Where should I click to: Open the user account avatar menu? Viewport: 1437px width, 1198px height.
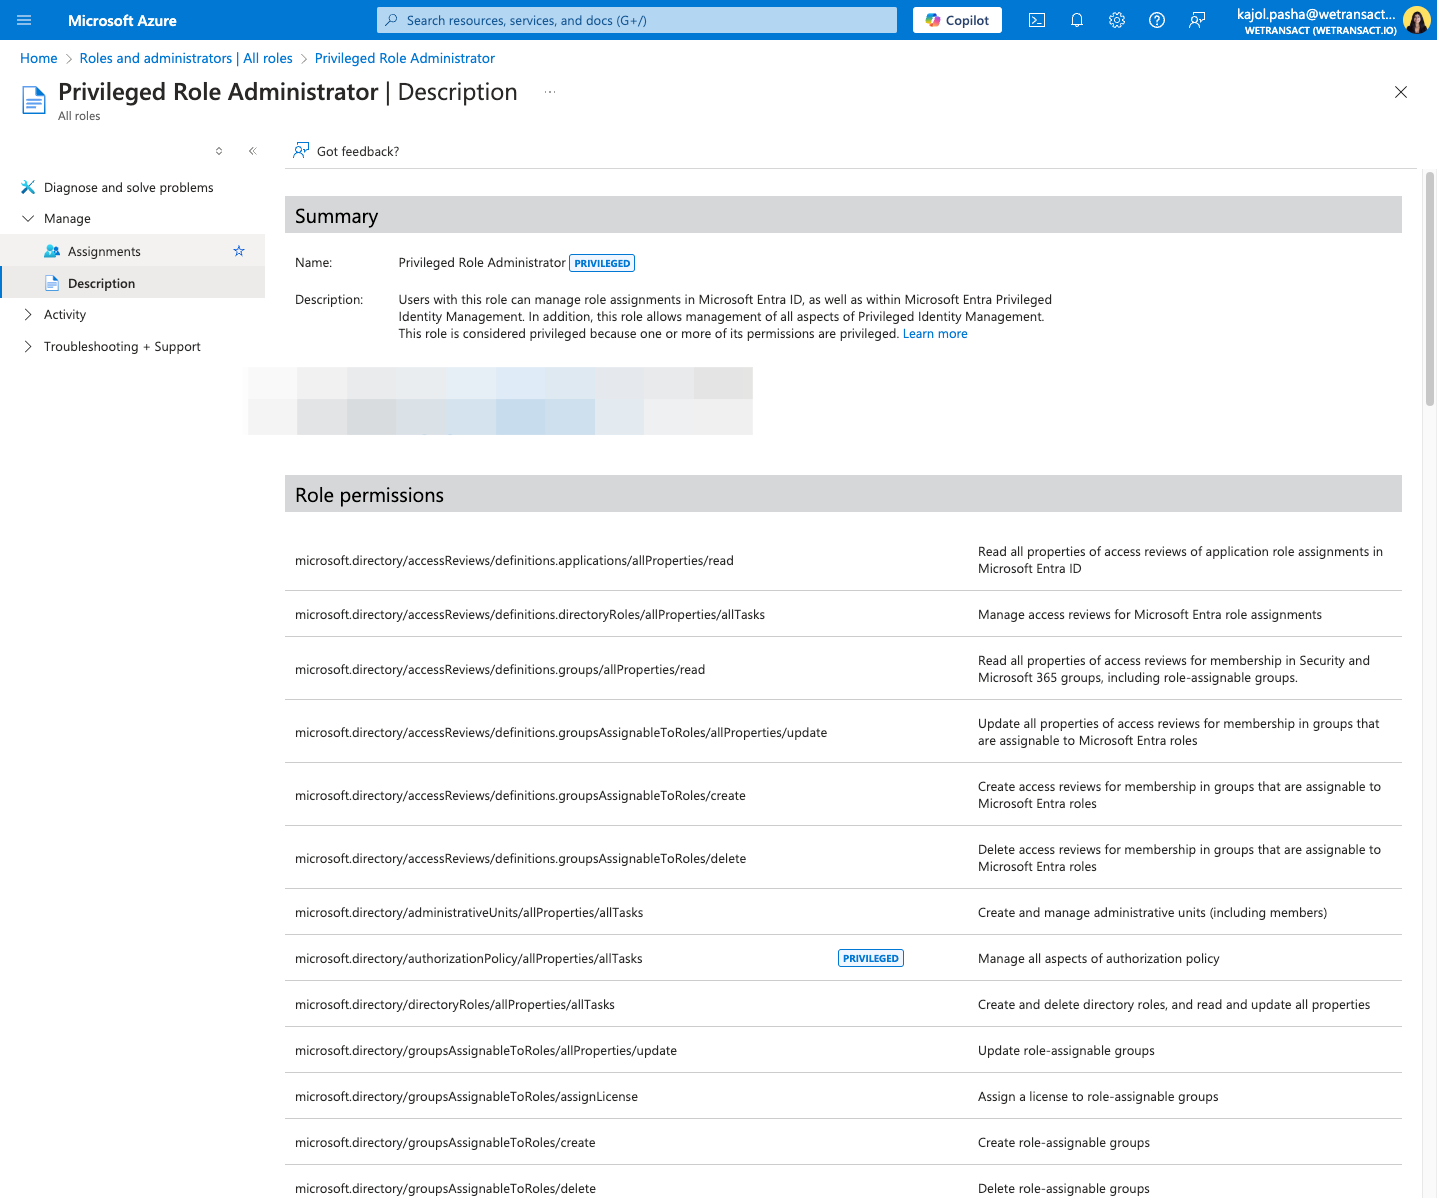(1416, 20)
